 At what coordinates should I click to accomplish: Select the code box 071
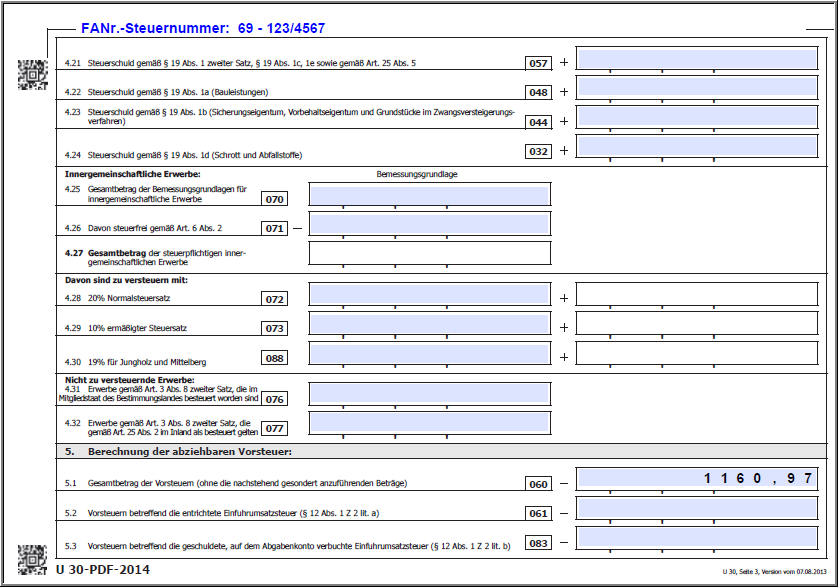click(x=275, y=228)
